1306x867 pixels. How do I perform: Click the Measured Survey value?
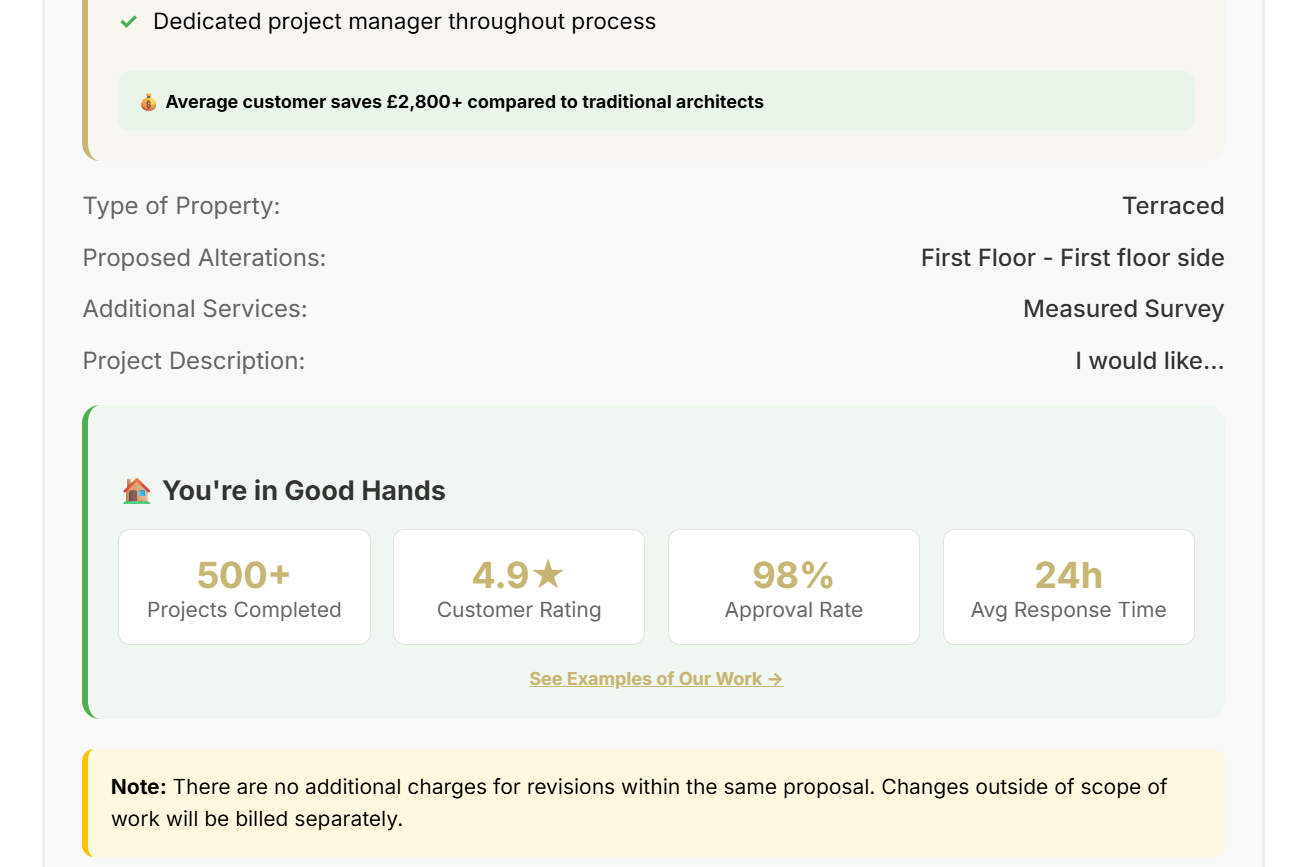[x=1123, y=309]
